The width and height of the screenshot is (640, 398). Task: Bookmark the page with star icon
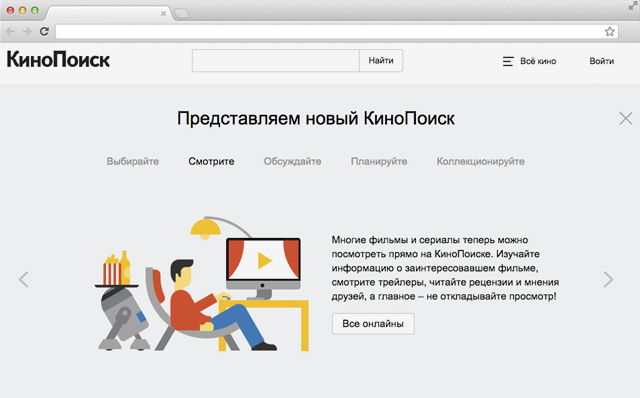[x=609, y=31]
